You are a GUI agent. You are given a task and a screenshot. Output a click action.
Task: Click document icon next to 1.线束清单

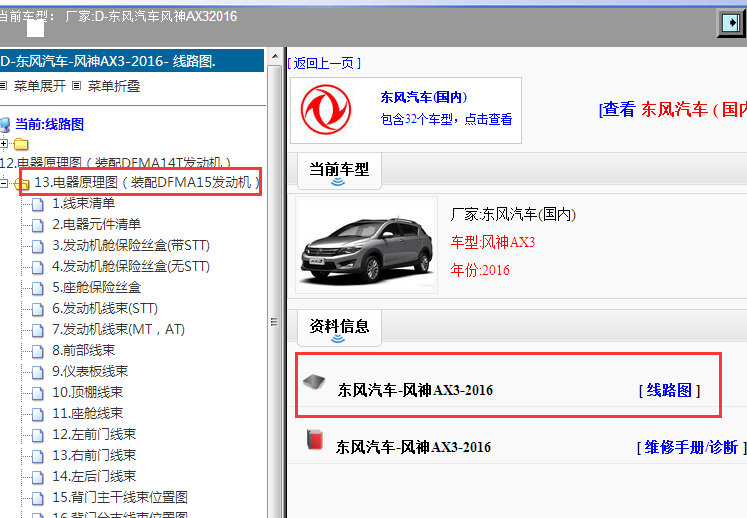[x=38, y=204]
